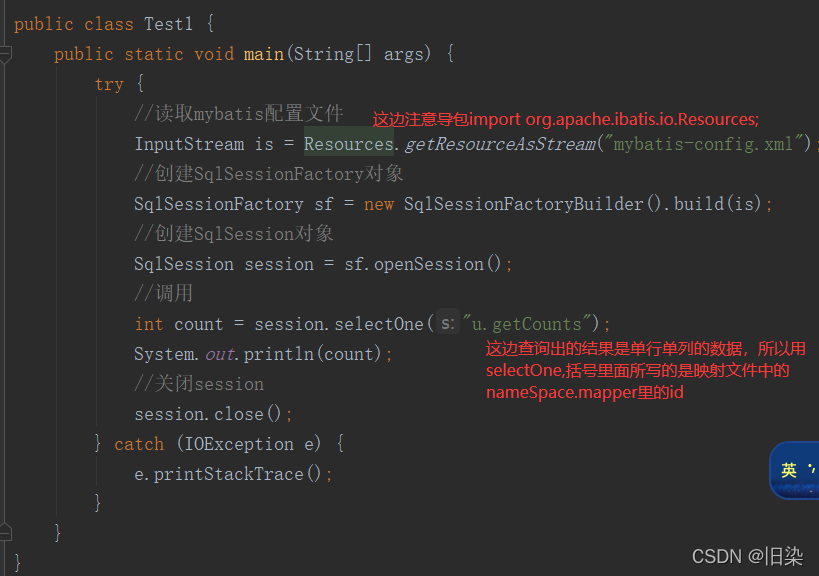Screen dimensions: 819x576
Task: Click the InputStream type declaration
Action: [x=189, y=144]
